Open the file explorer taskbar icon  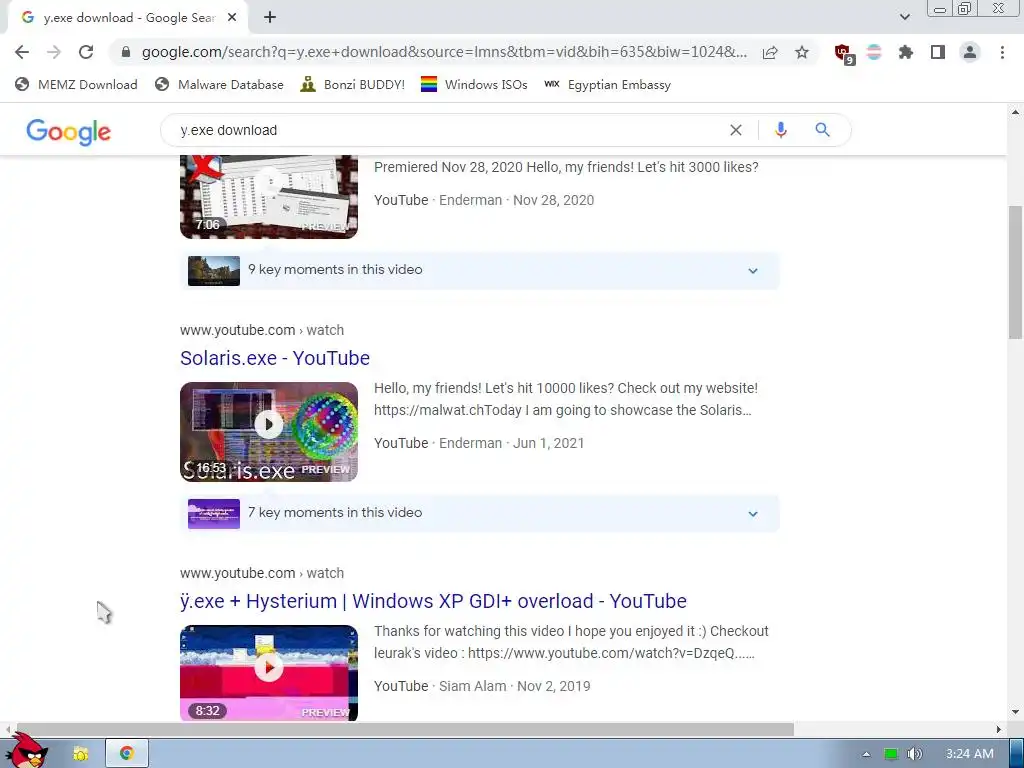coord(80,754)
